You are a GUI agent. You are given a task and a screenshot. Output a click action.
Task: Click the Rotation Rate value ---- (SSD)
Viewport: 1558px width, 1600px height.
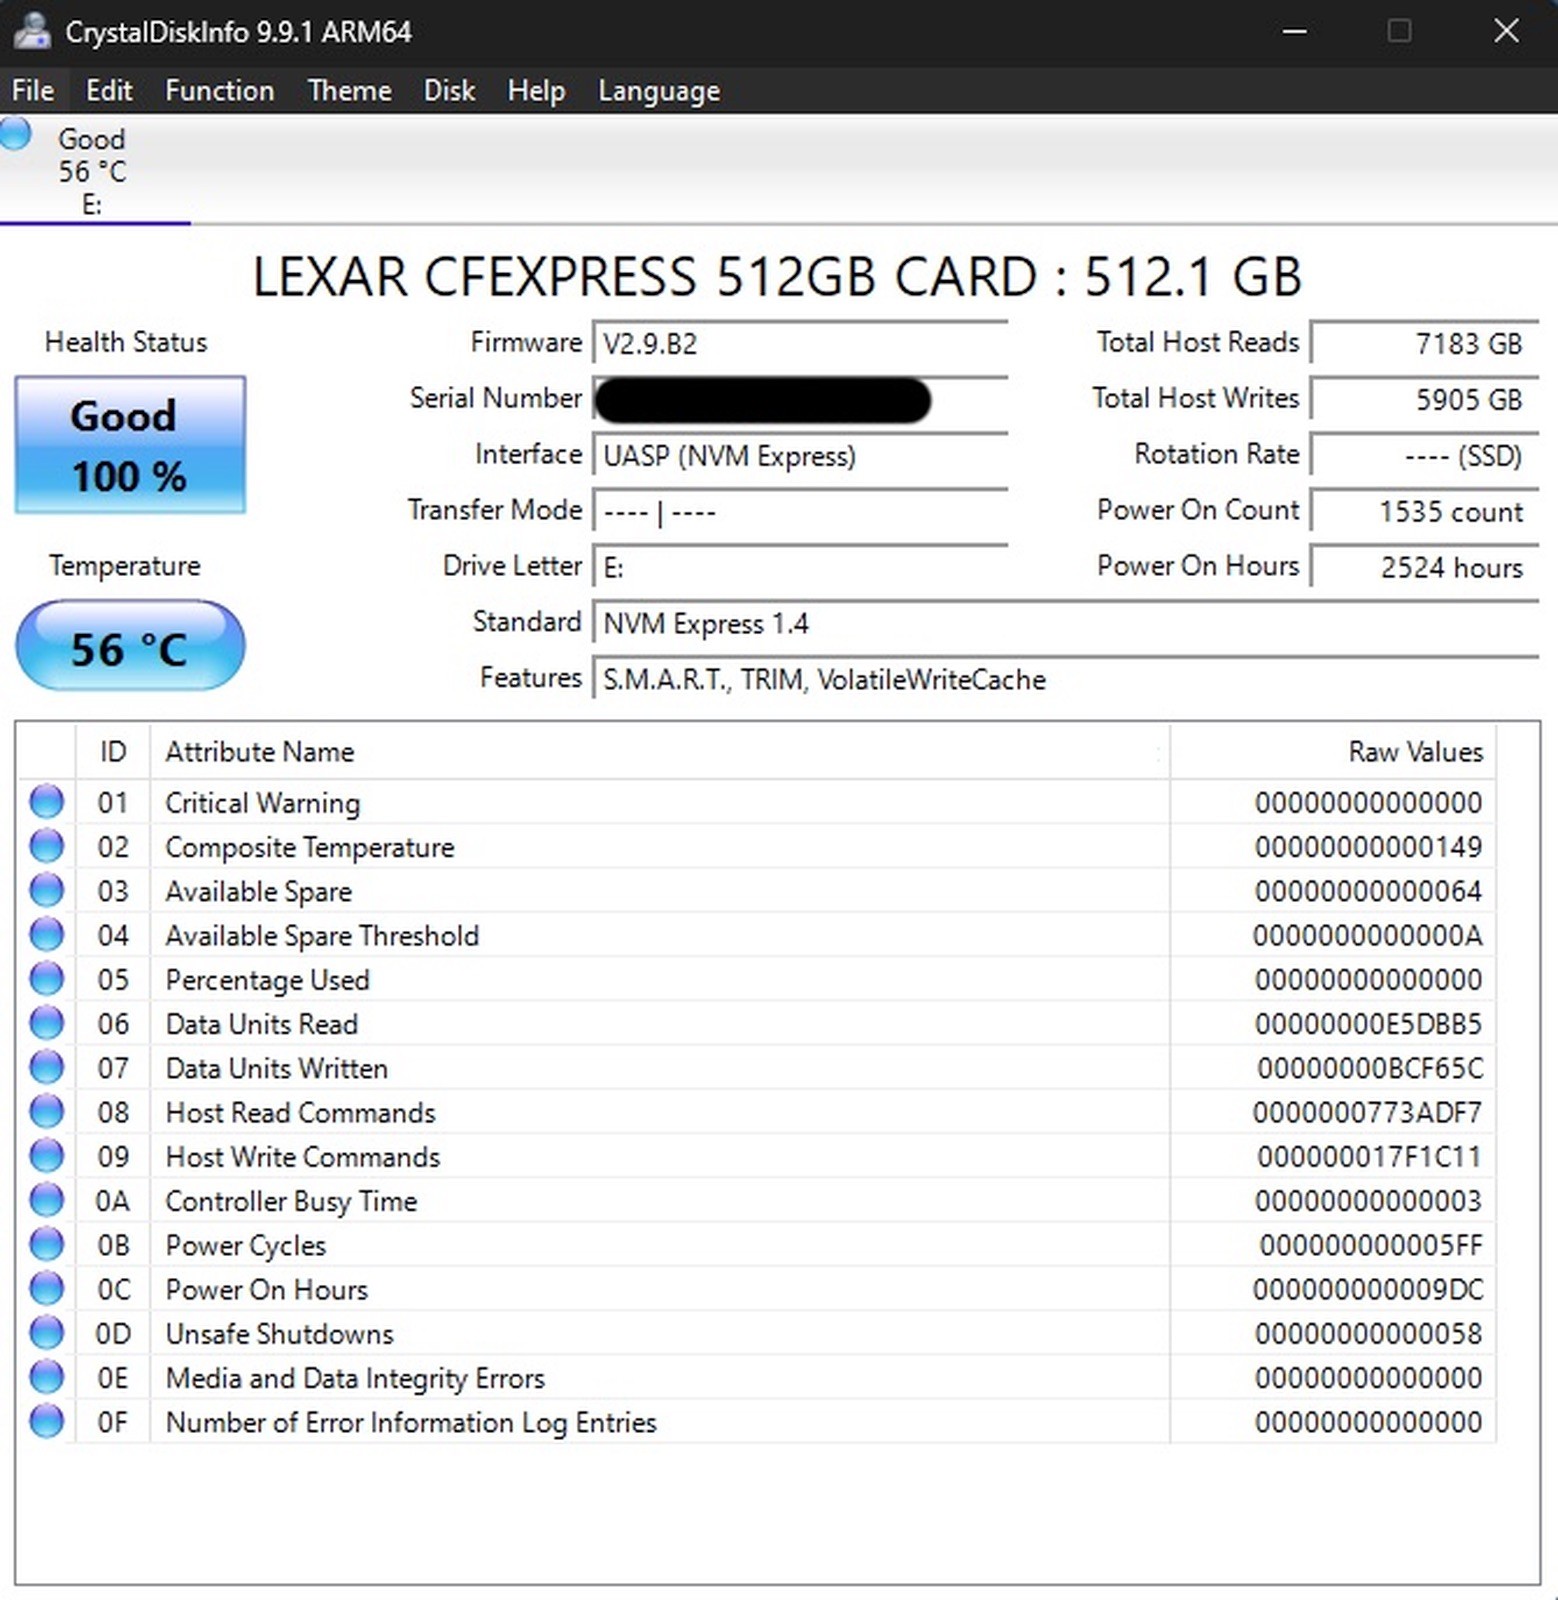1424,456
